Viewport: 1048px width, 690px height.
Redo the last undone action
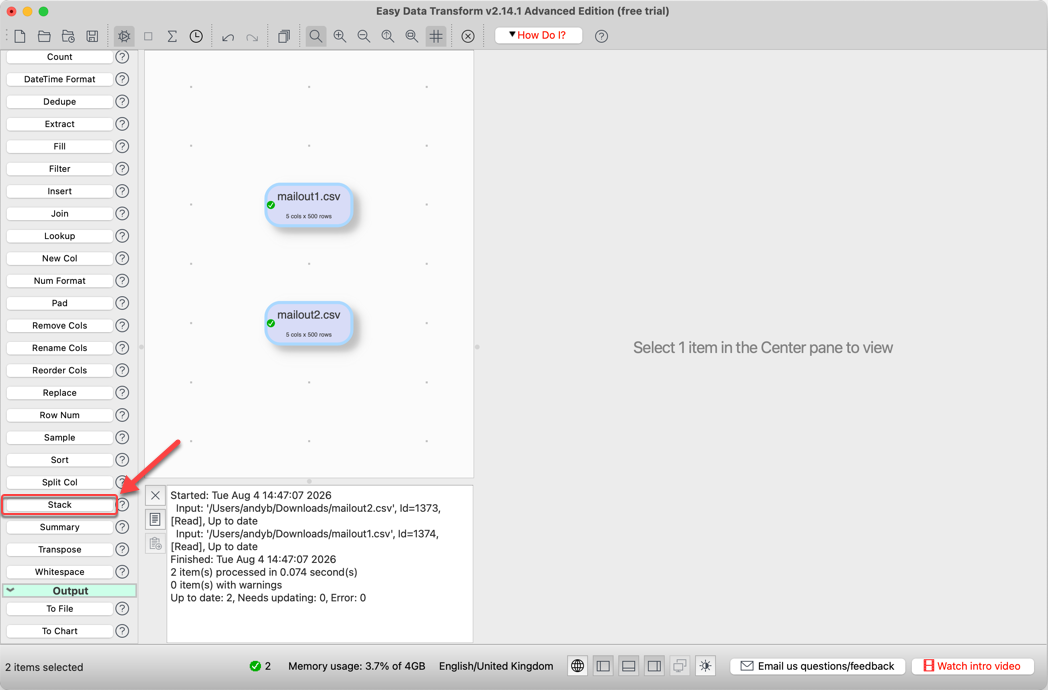tap(252, 37)
